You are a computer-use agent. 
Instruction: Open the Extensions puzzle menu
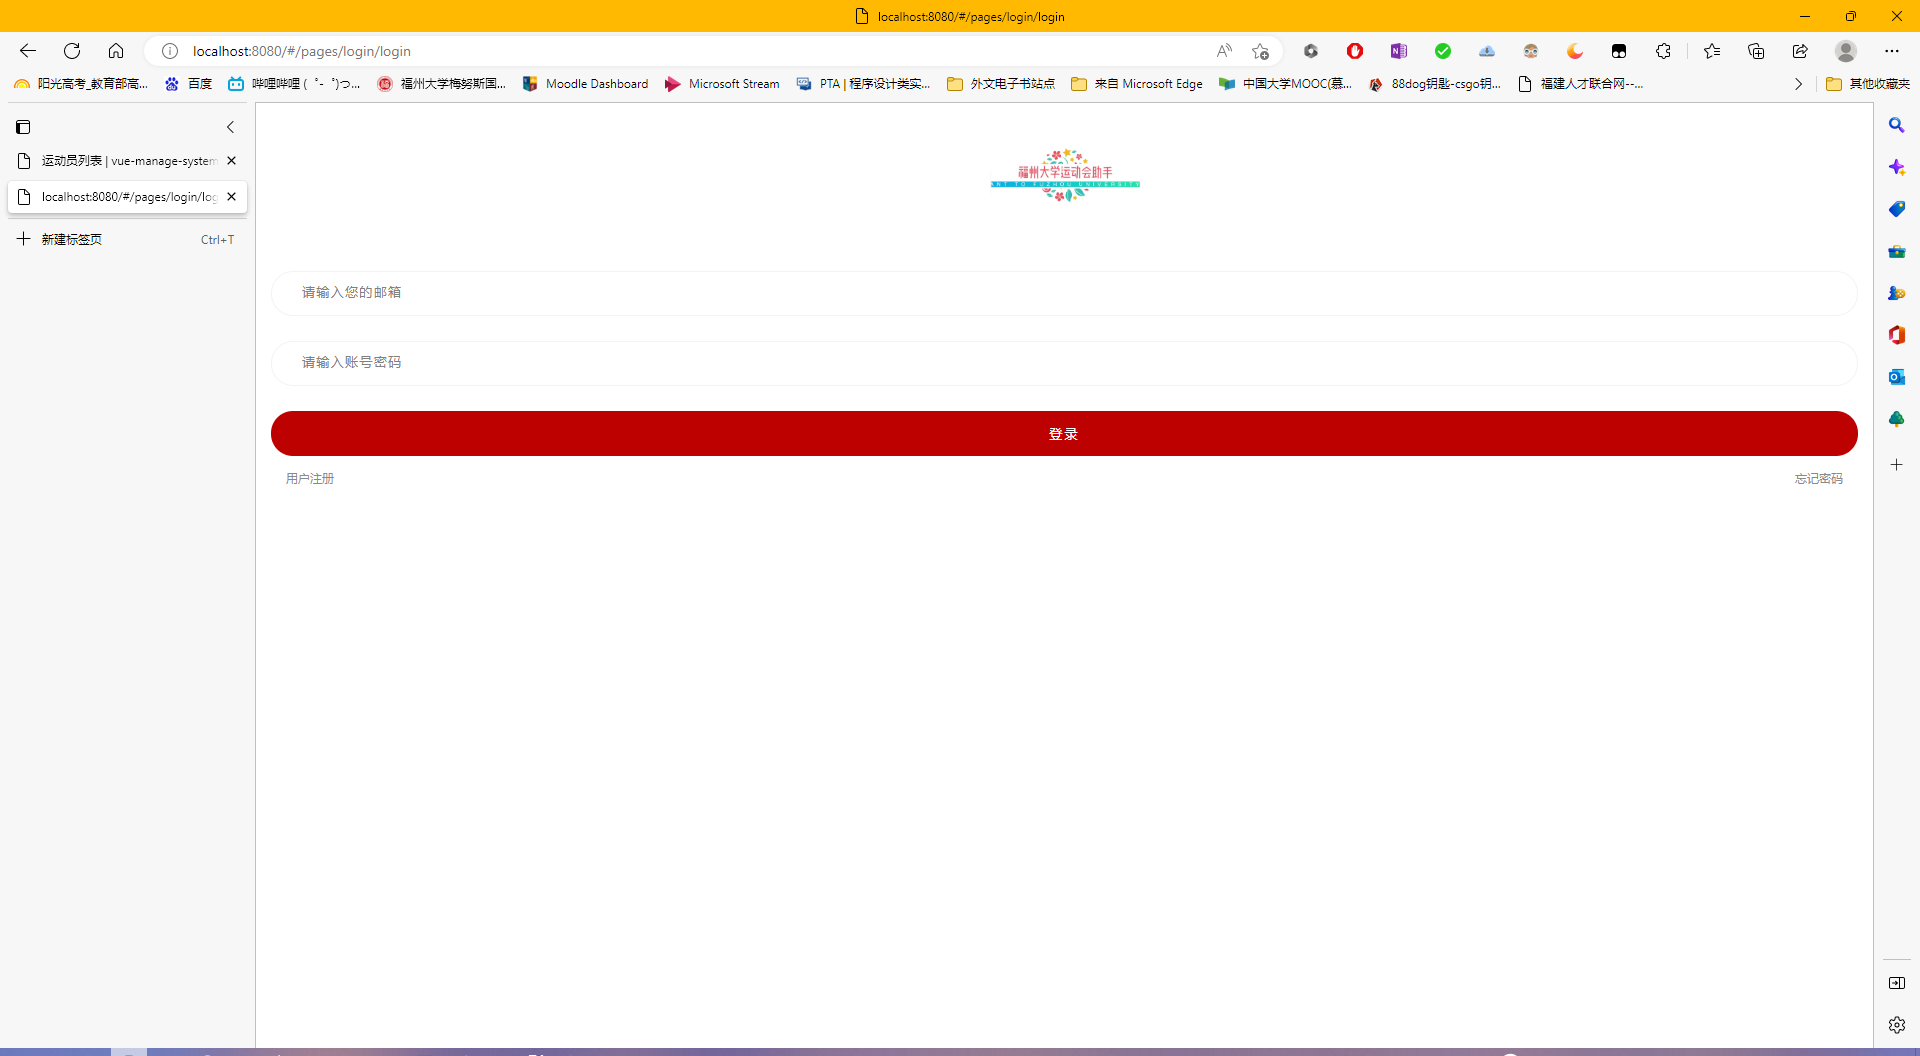[1663, 51]
